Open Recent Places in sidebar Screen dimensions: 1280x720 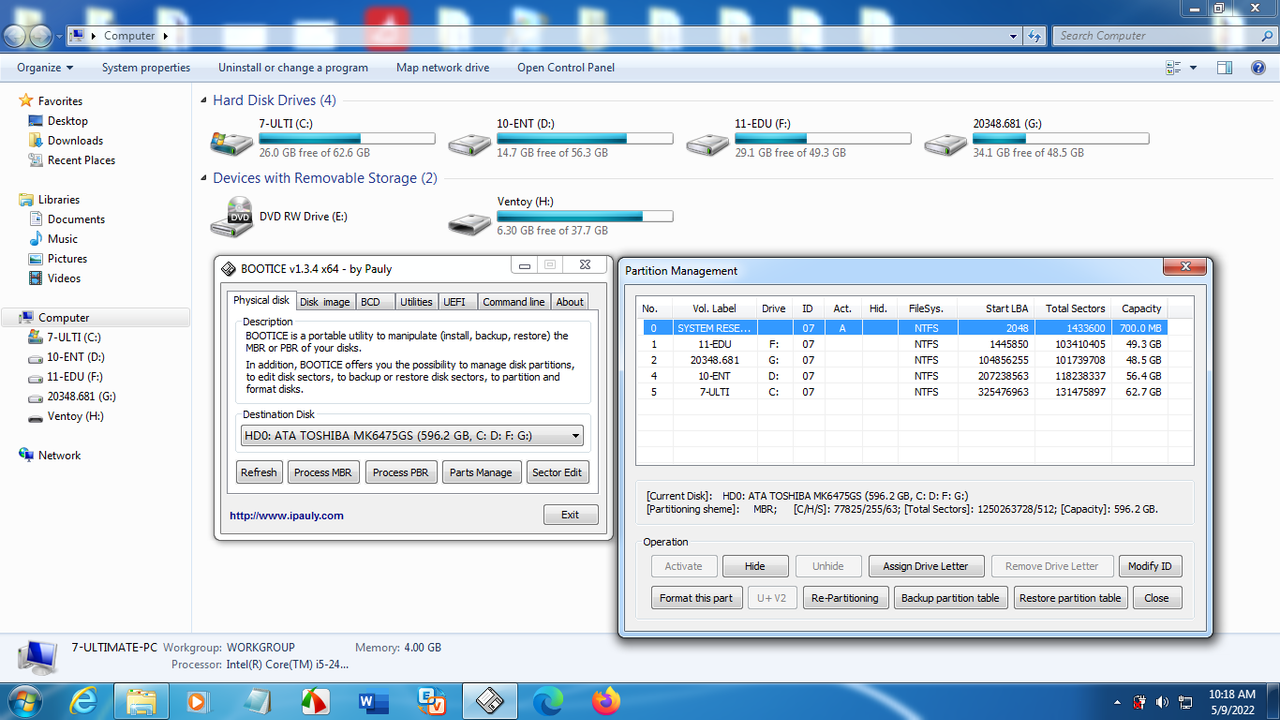pyautogui.click(x=81, y=160)
